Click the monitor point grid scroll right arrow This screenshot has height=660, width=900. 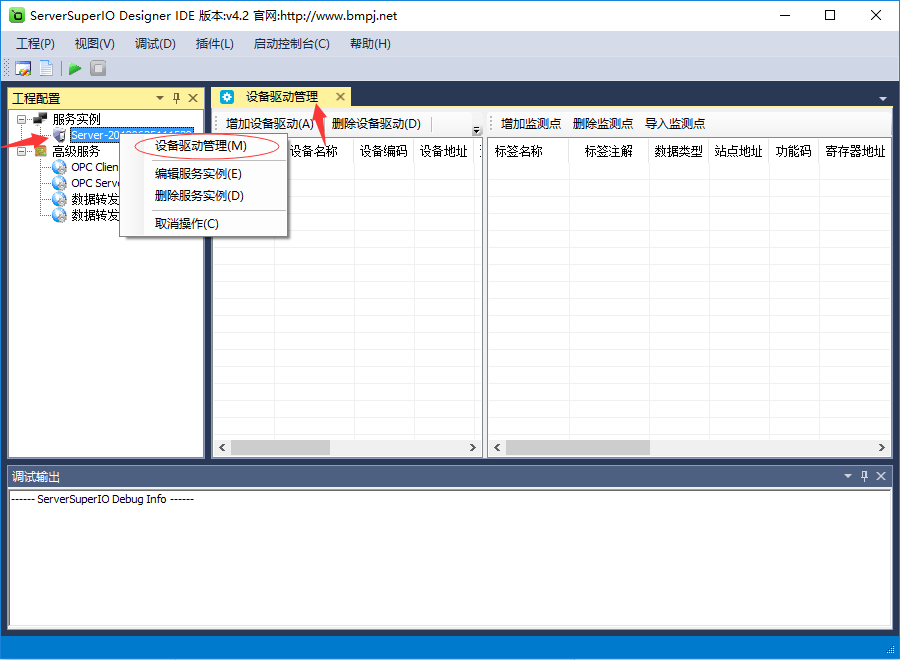(882, 448)
